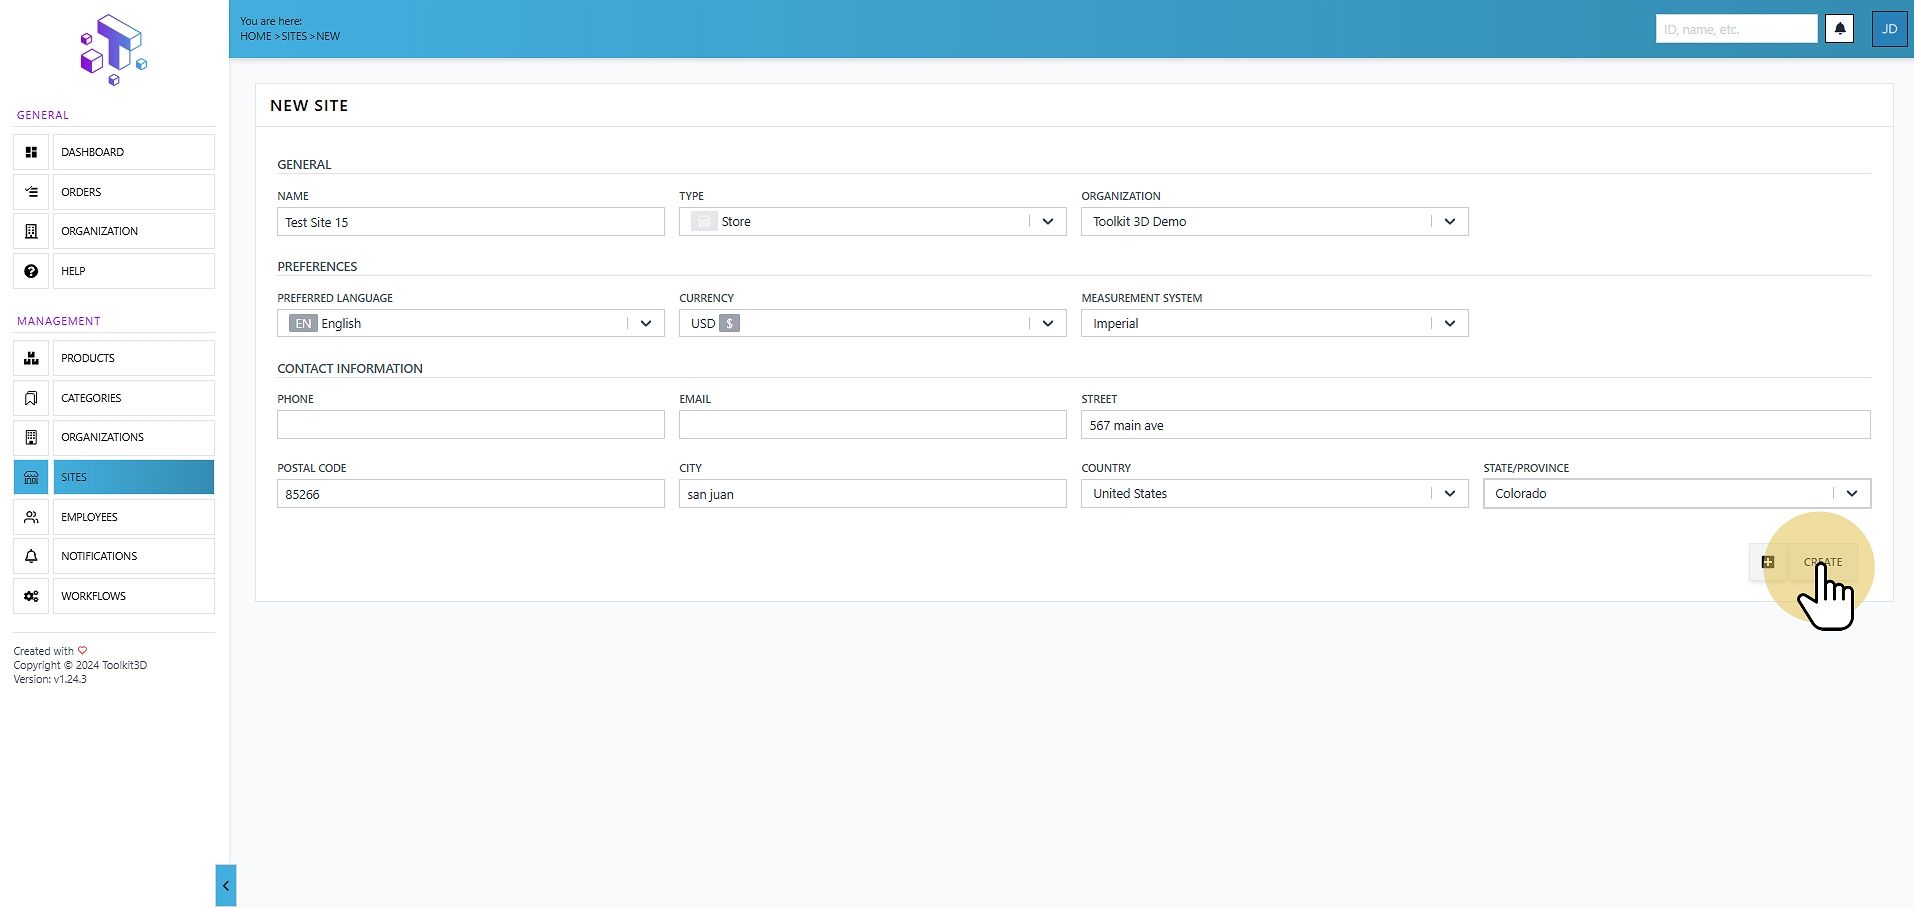The image size is (1914, 908).
Task: Select the Sites menu item
Action: (x=134, y=477)
